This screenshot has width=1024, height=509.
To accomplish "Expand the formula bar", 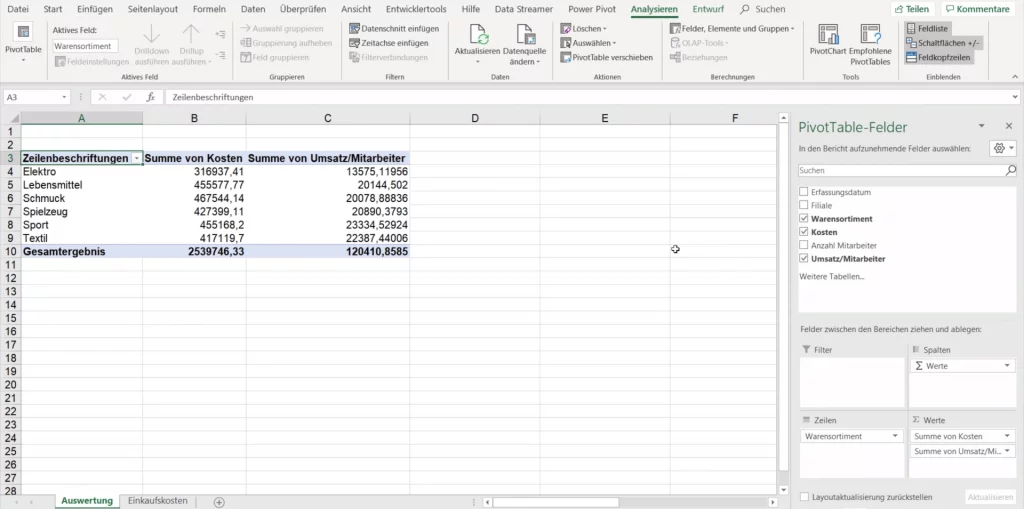I will coord(1015,97).
